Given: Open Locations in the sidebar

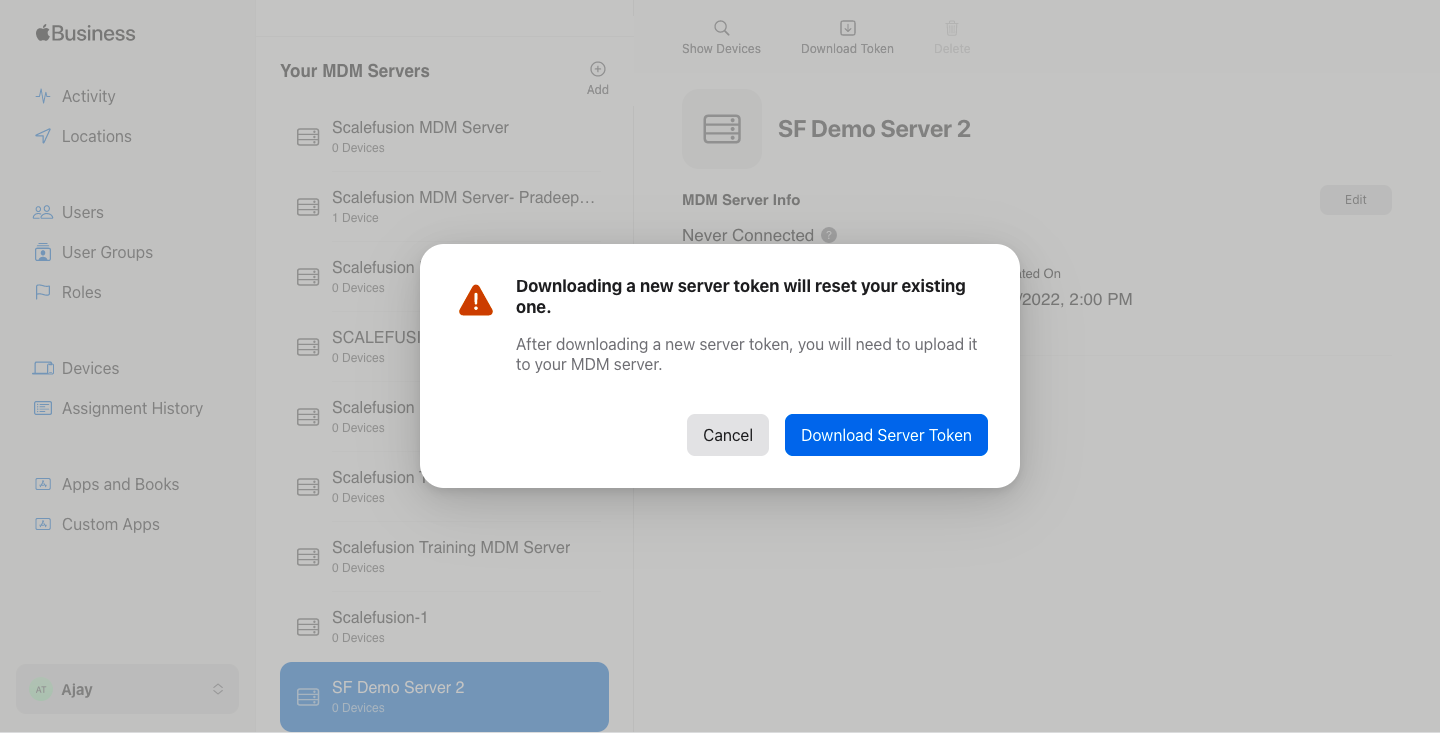Looking at the screenshot, I should (96, 136).
